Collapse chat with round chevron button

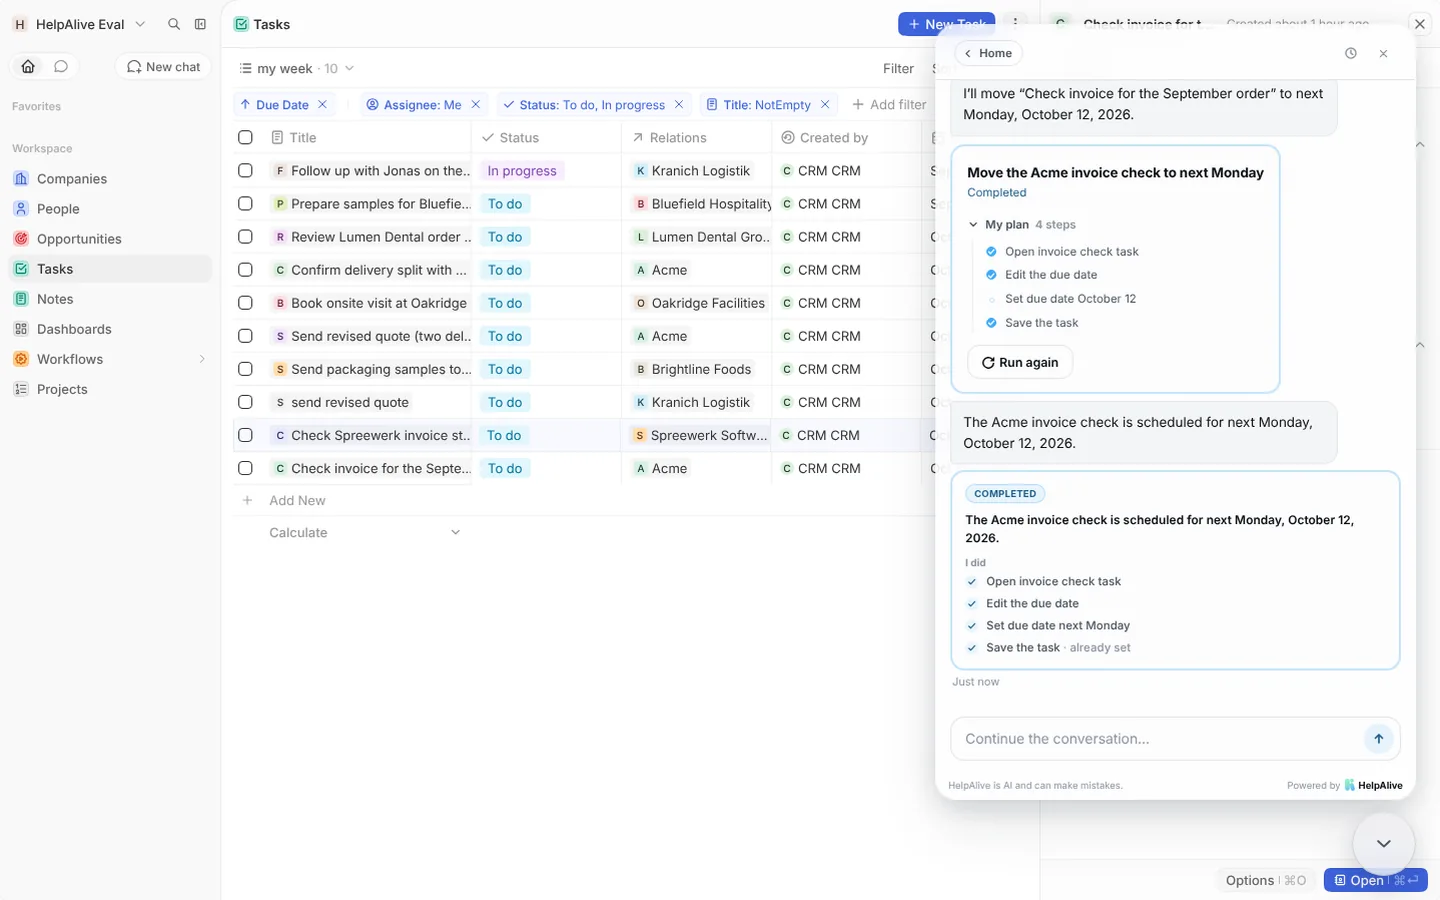(x=1383, y=844)
